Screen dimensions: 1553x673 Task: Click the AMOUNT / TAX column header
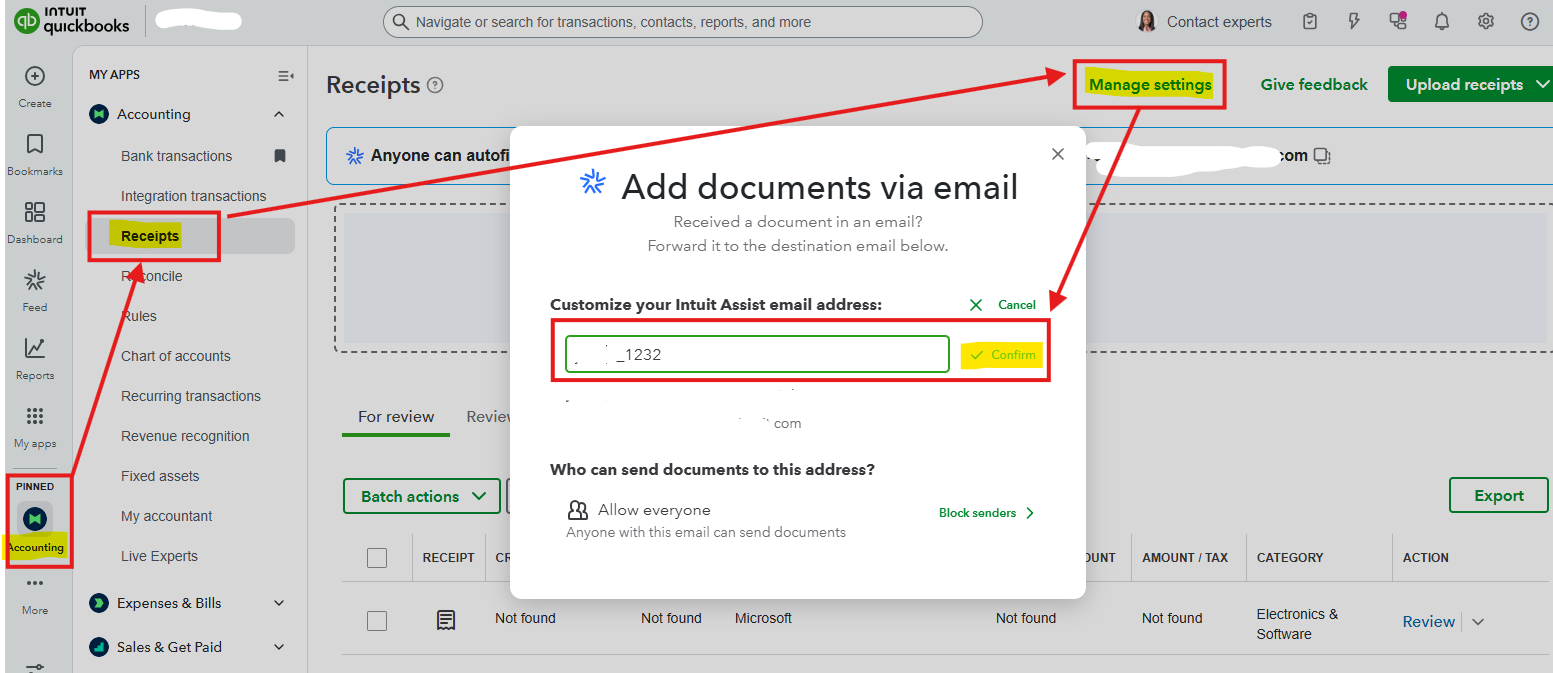coord(1185,558)
